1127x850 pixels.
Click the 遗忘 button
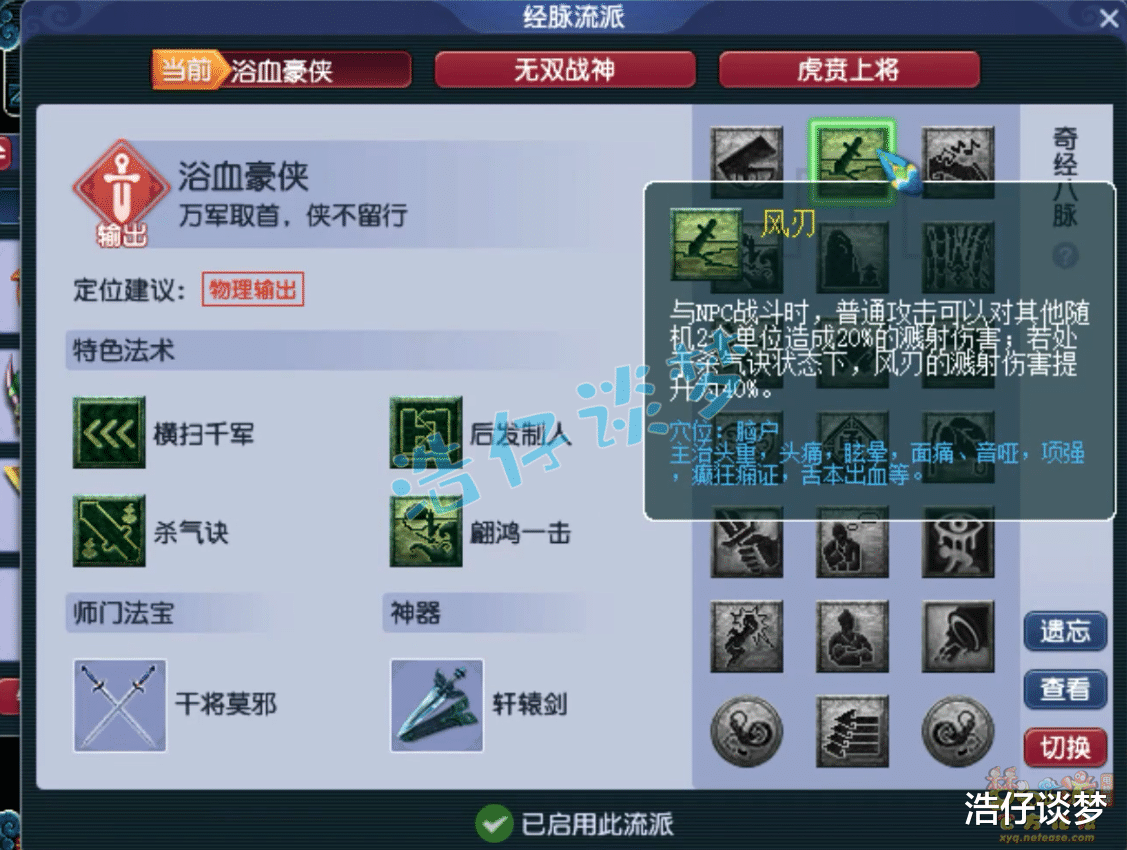coord(1065,632)
